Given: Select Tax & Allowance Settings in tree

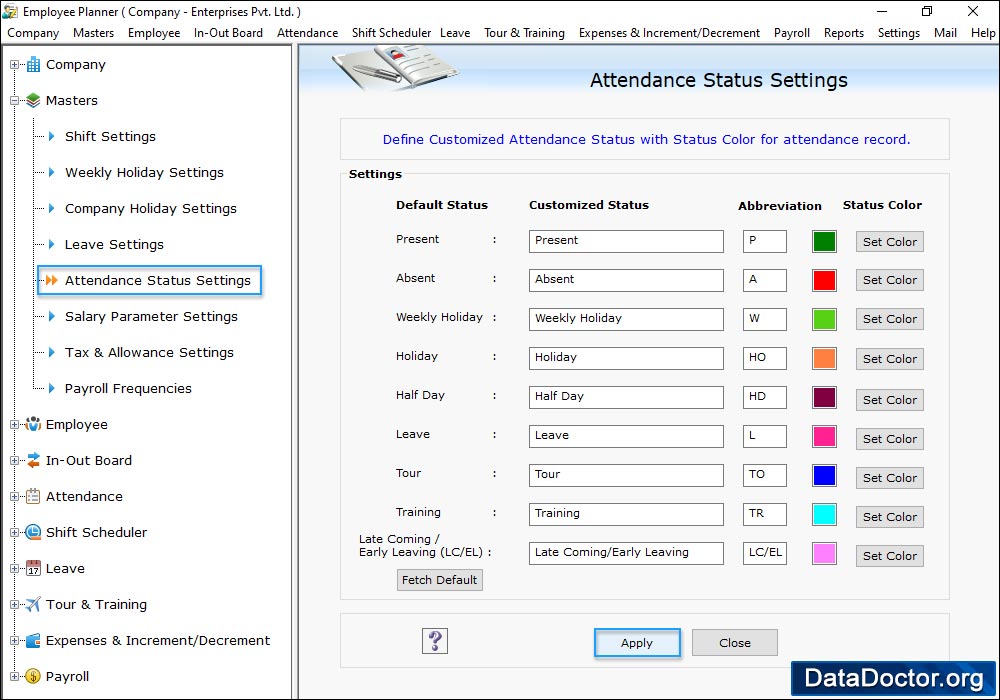Looking at the screenshot, I should pos(149,352).
